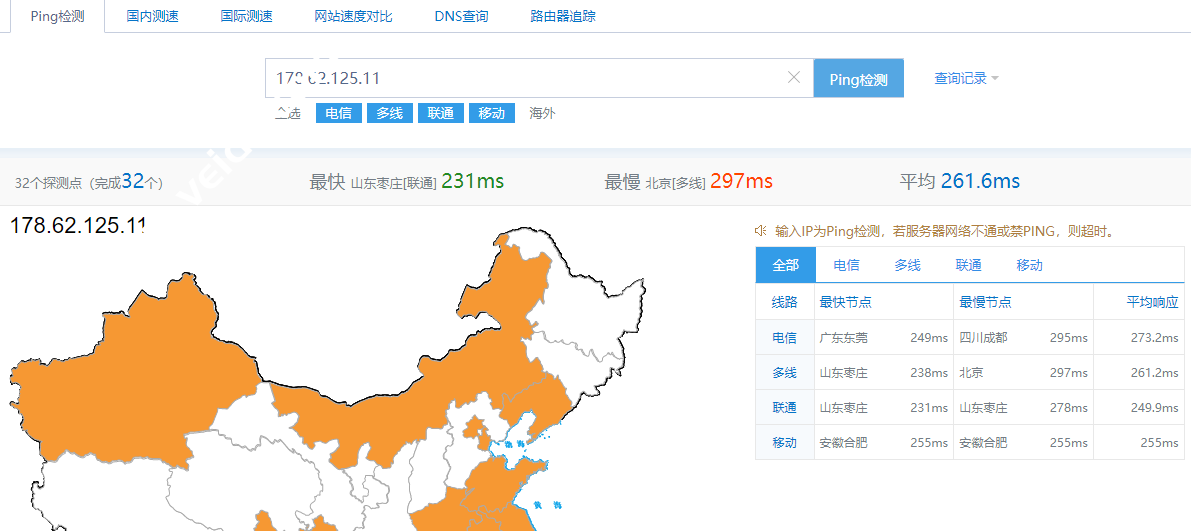Click the 联通 row label in table

click(785, 407)
